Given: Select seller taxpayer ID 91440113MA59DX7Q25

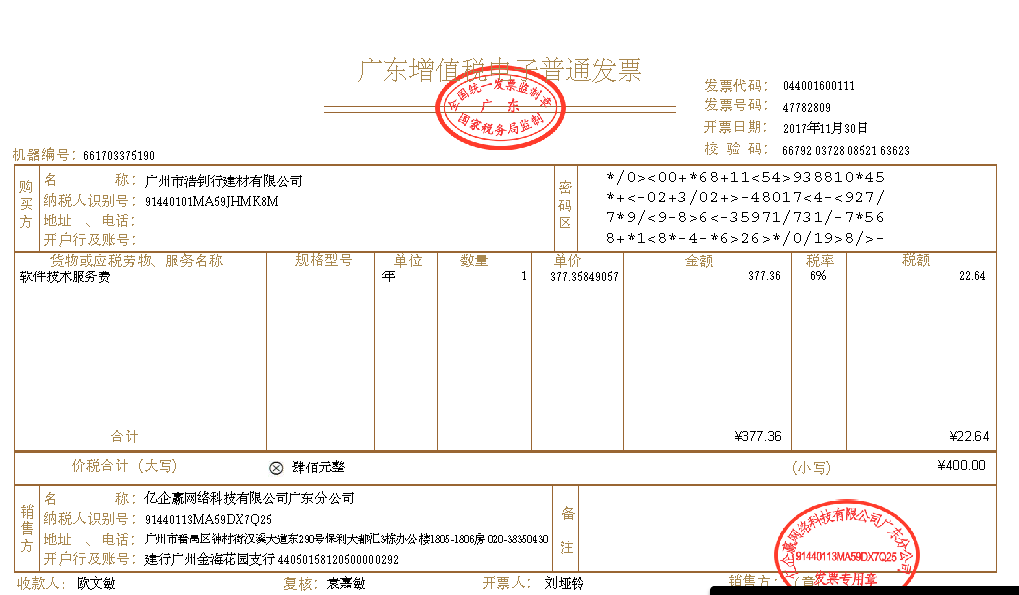Looking at the screenshot, I should (209, 520).
